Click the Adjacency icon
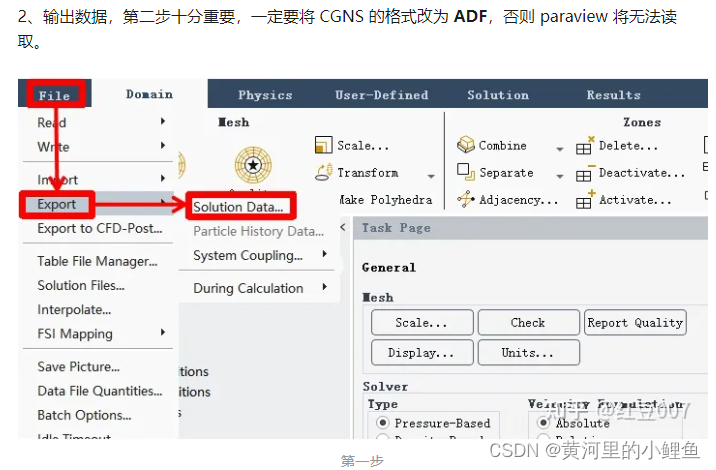Image resolution: width=716 pixels, height=470 pixels. point(466,199)
